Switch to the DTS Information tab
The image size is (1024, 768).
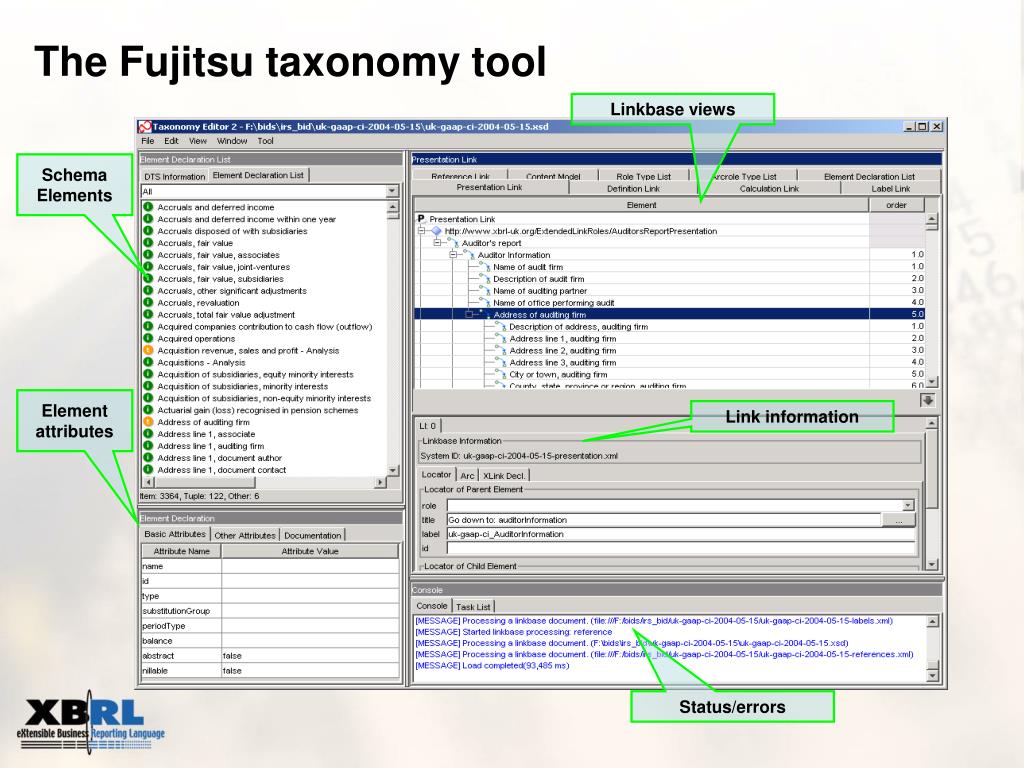(x=174, y=176)
